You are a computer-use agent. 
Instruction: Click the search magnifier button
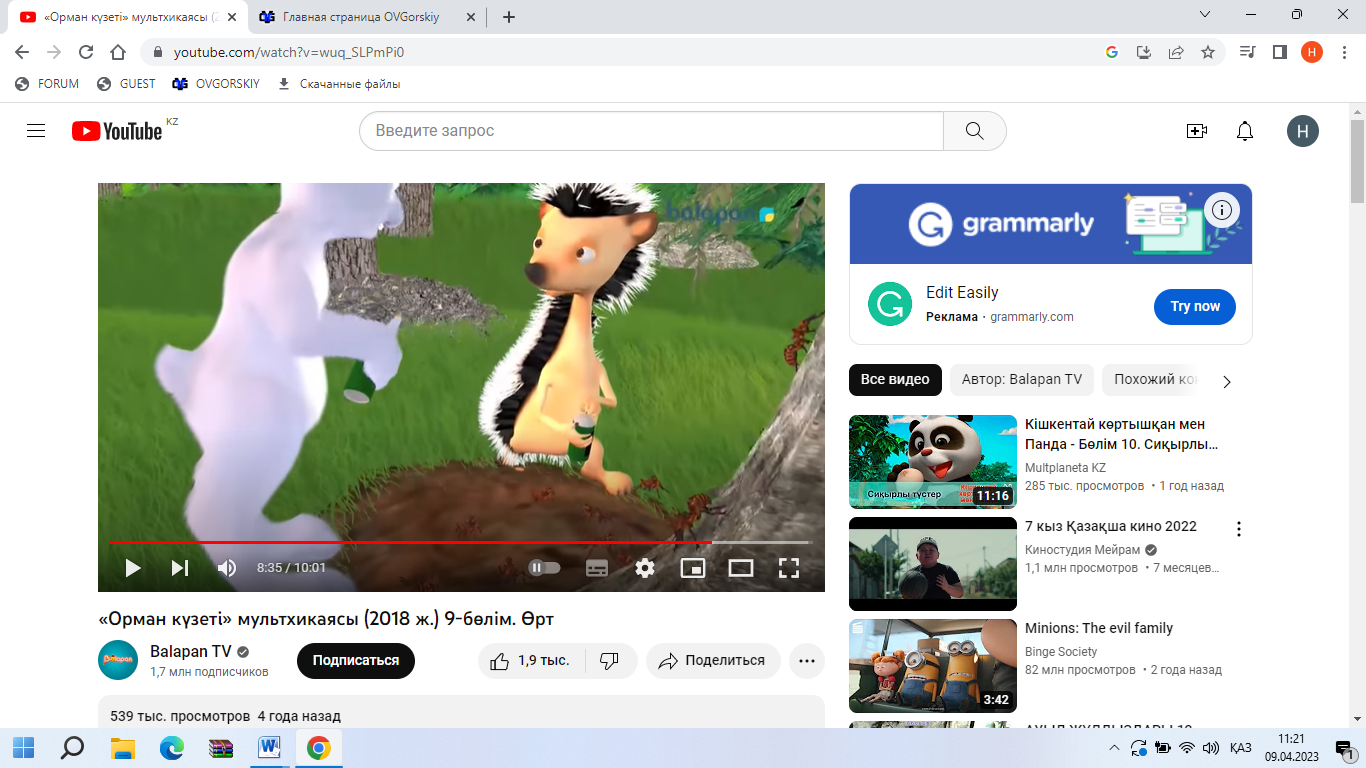[975, 131]
